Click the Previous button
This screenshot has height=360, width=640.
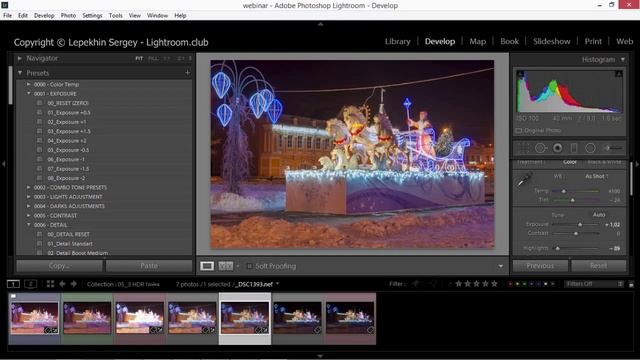click(x=540, y=266)
